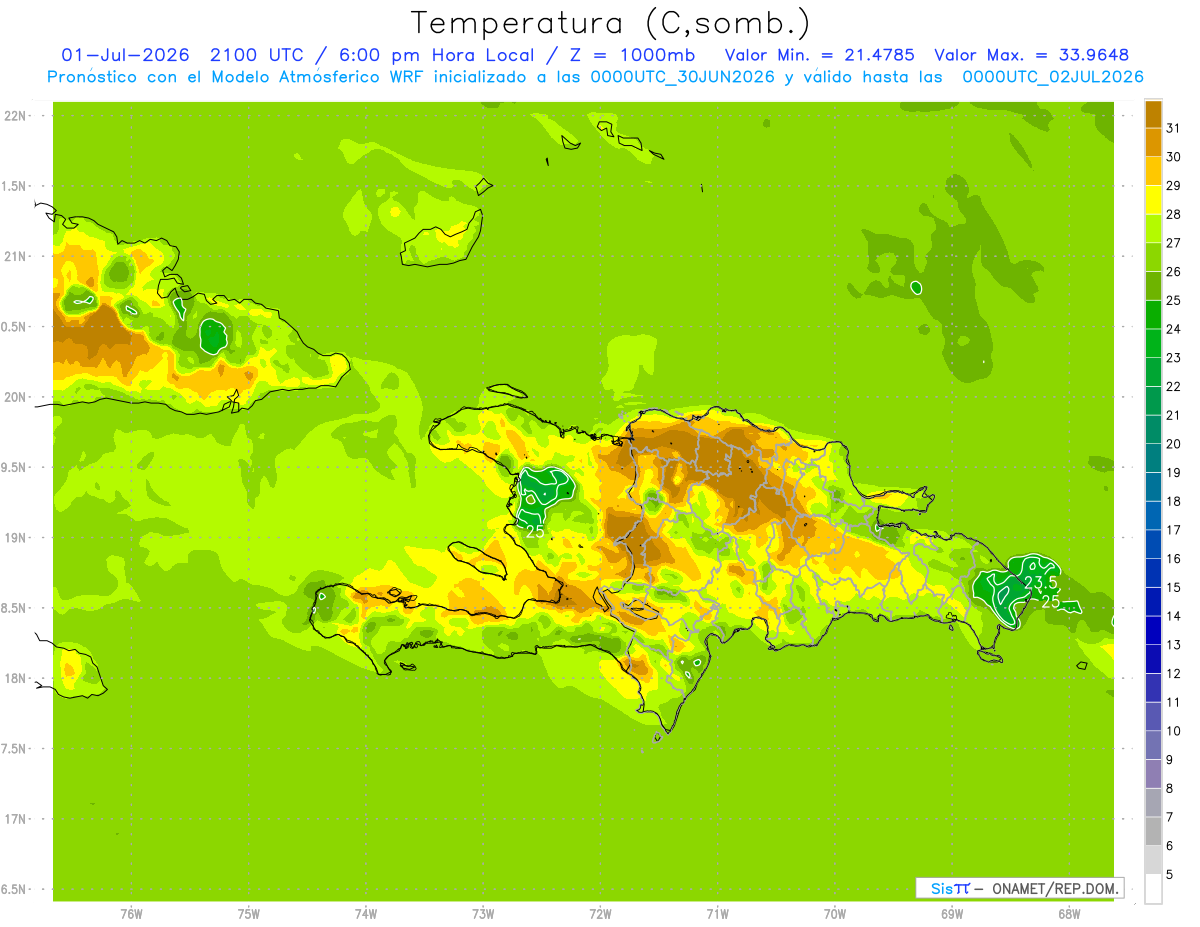Viewport: 1200px width, 927px height.
Task: Click the "20N" latitude label
Action: click(x=15, y=398)
